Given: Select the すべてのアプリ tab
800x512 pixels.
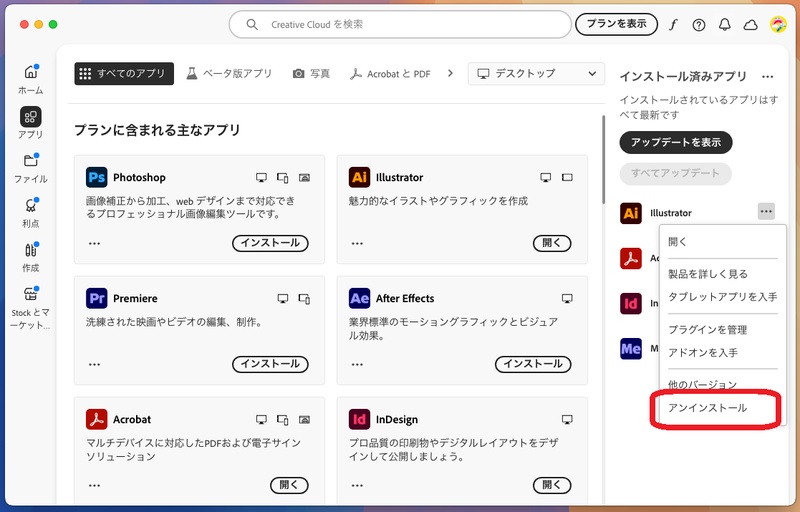Looking at the screenshot, I should point(124,73).
